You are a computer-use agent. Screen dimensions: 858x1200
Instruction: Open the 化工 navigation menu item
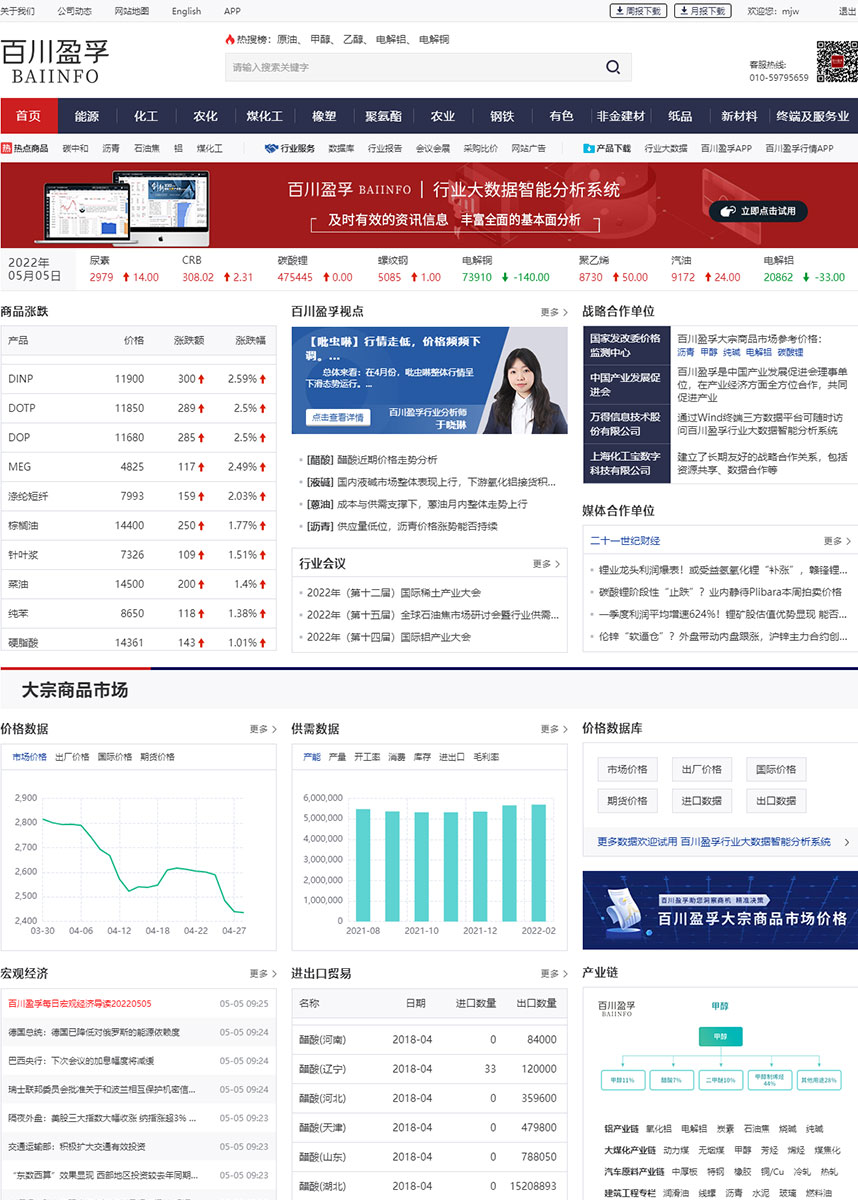[x=146, y=116]
